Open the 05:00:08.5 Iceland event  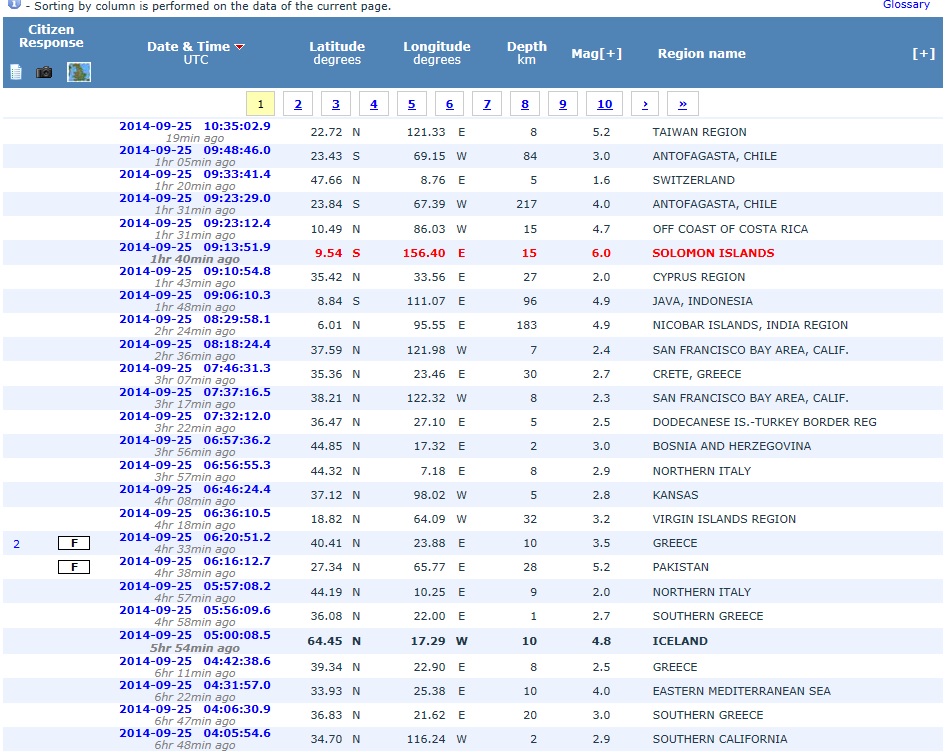coord(194,635)
